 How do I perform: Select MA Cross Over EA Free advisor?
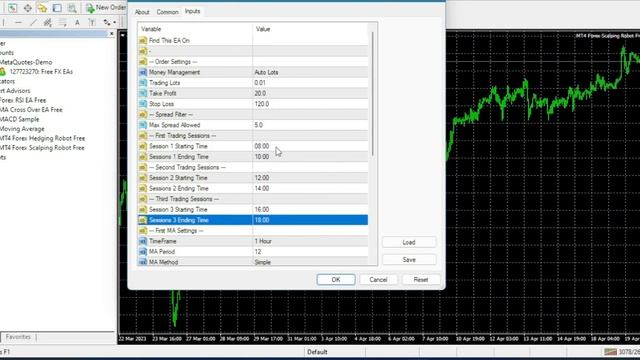pos(31,109)
